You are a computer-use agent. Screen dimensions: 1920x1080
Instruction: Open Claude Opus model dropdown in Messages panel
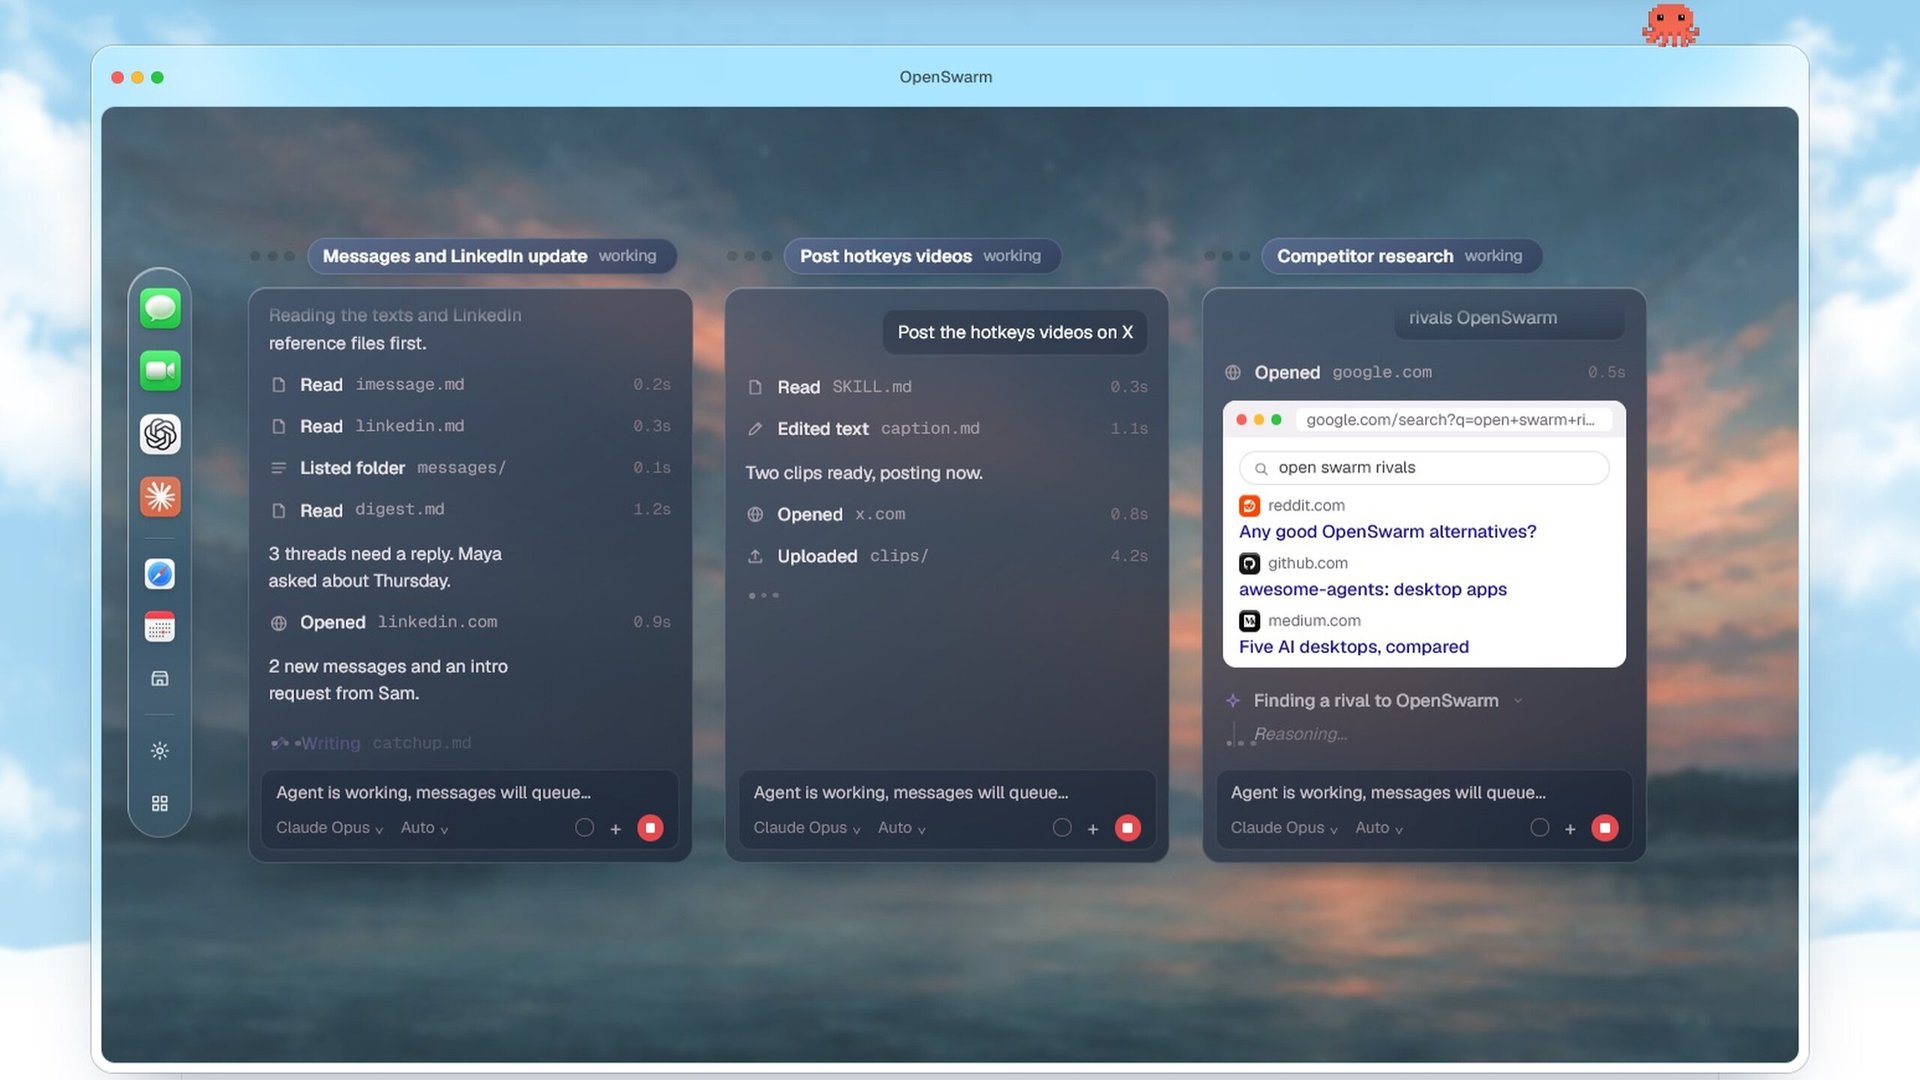point(329,828)
